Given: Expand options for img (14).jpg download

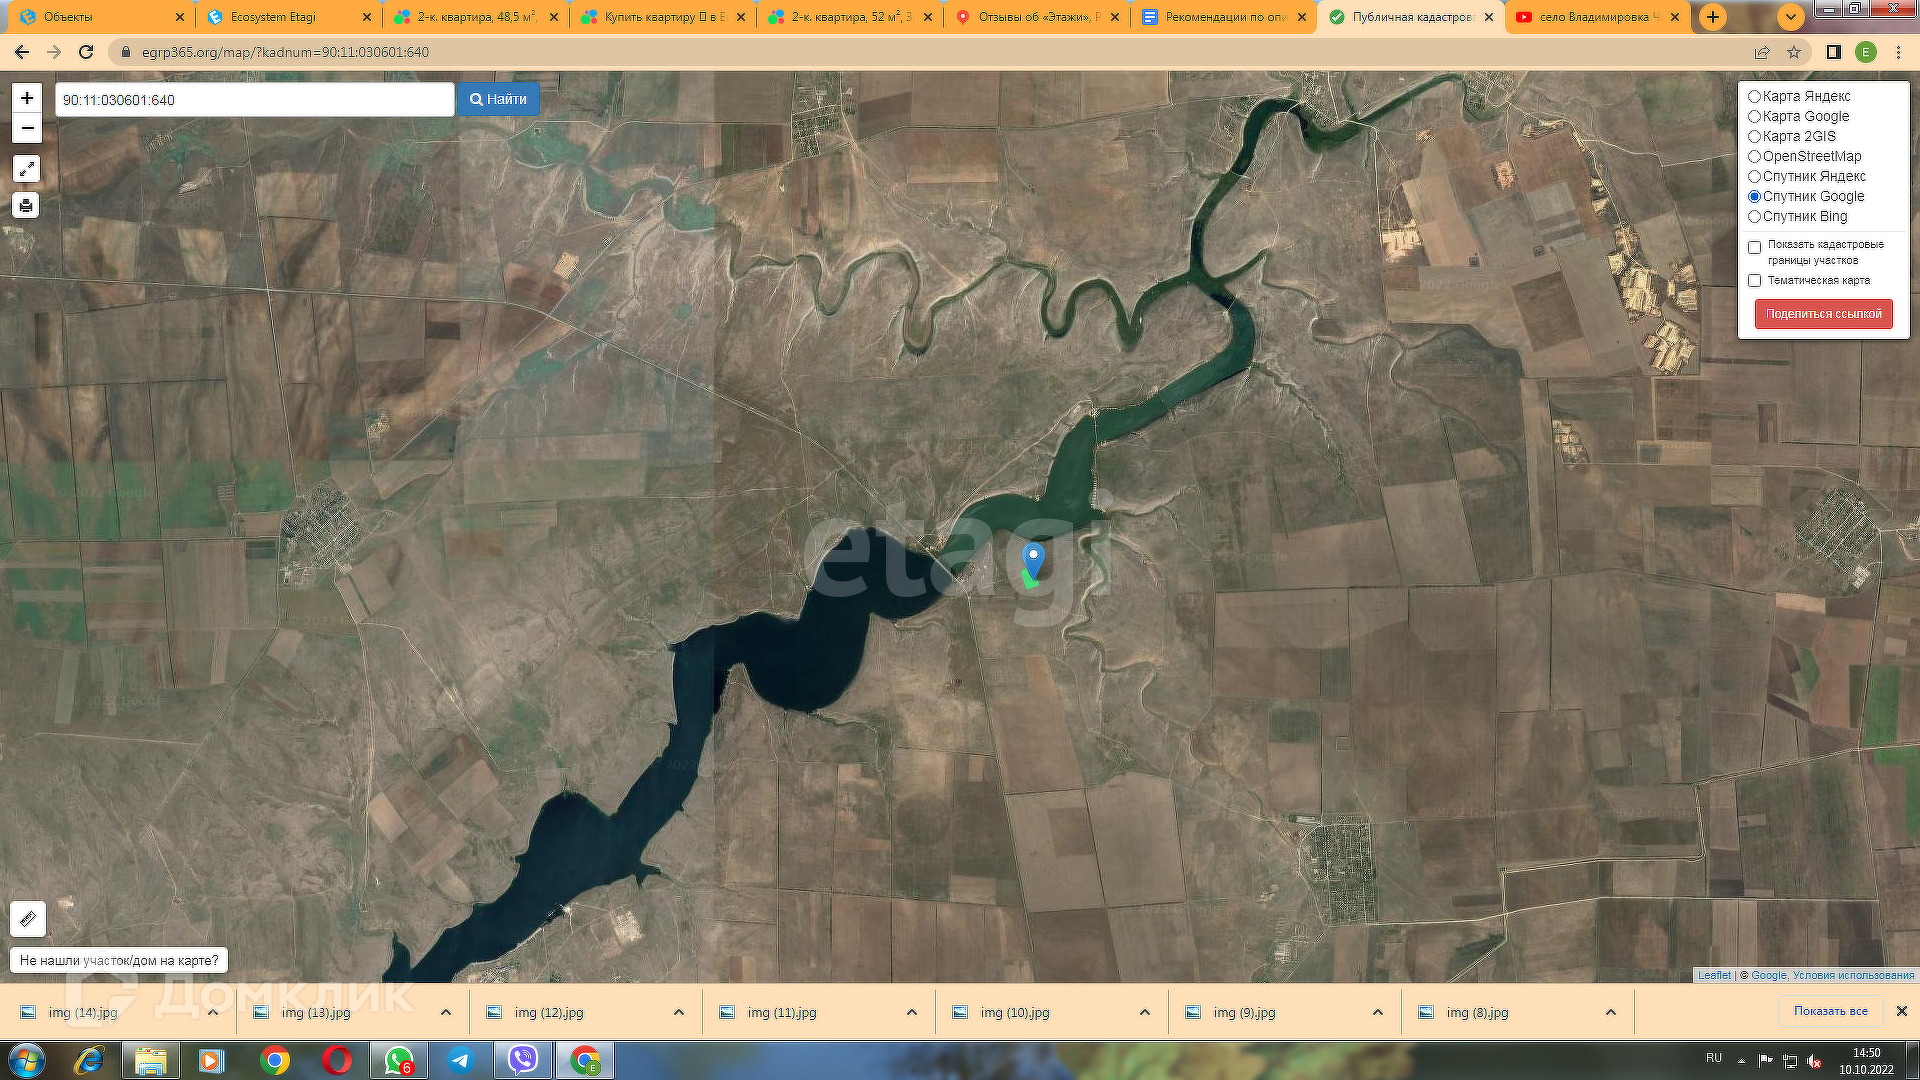Looking at the screenshot, I should coord(213,1012).
